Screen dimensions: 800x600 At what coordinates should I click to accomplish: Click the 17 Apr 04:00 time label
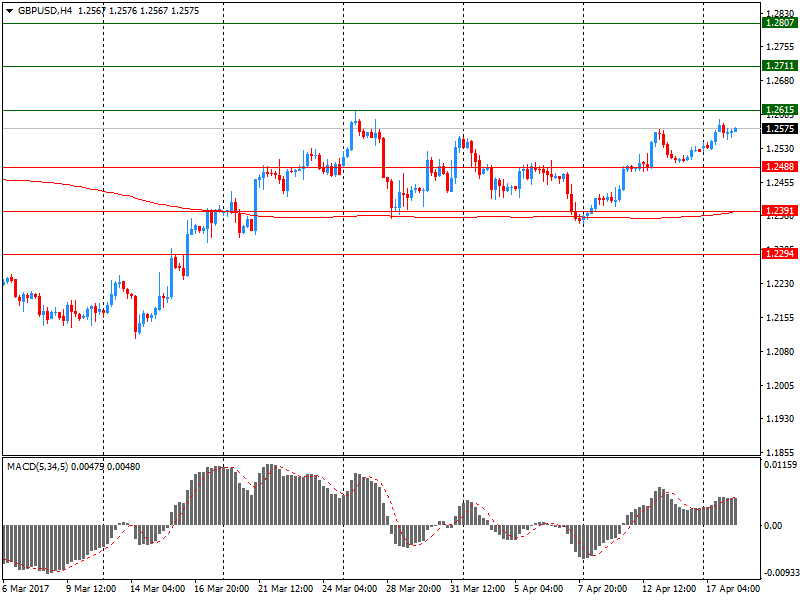[x=733, y=589]
